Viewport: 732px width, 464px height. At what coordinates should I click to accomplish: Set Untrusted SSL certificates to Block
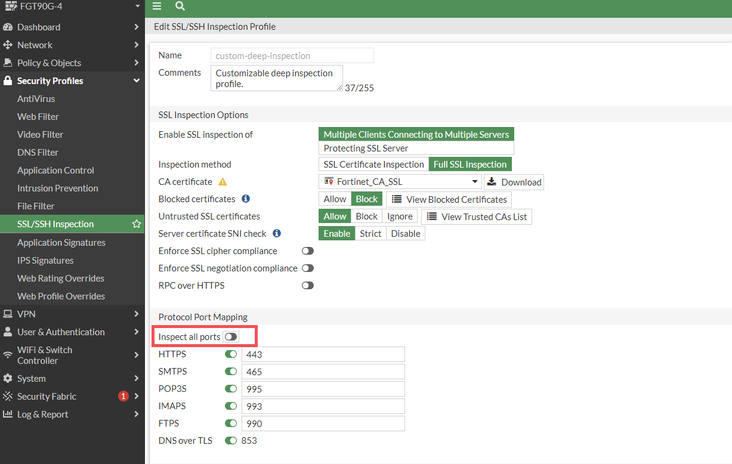click(x=366, y=217)
